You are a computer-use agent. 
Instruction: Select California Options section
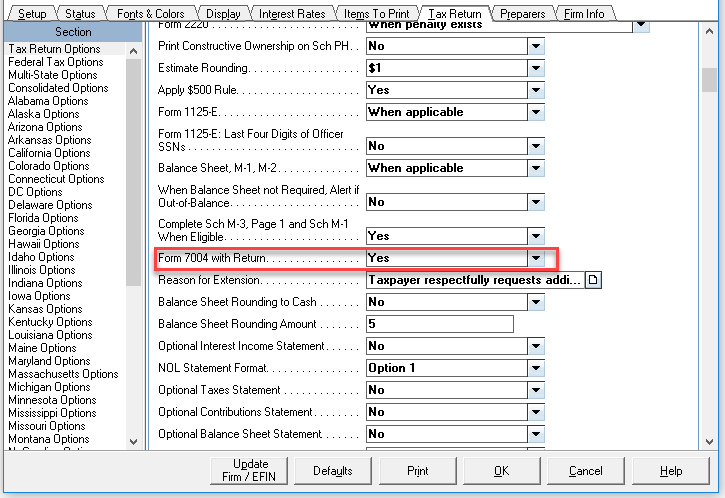point(49,153)
